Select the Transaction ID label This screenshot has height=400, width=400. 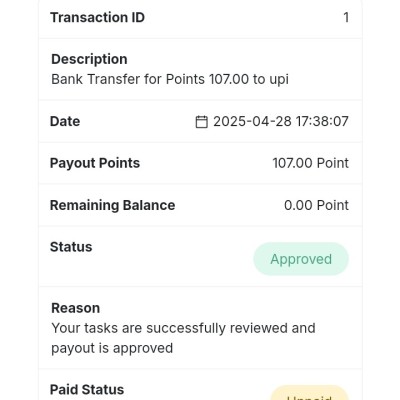tap(97, 17)
